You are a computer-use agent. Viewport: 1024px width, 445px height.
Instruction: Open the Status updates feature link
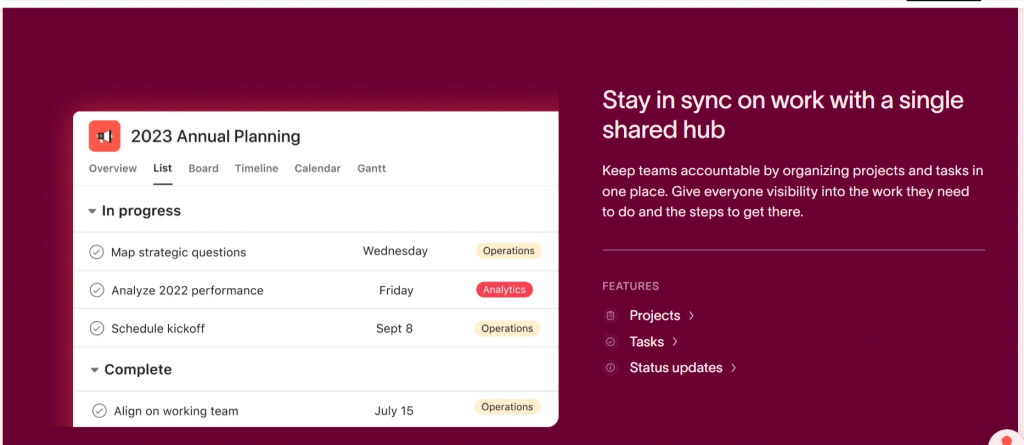pyautogui.click(x=676, y=368)
